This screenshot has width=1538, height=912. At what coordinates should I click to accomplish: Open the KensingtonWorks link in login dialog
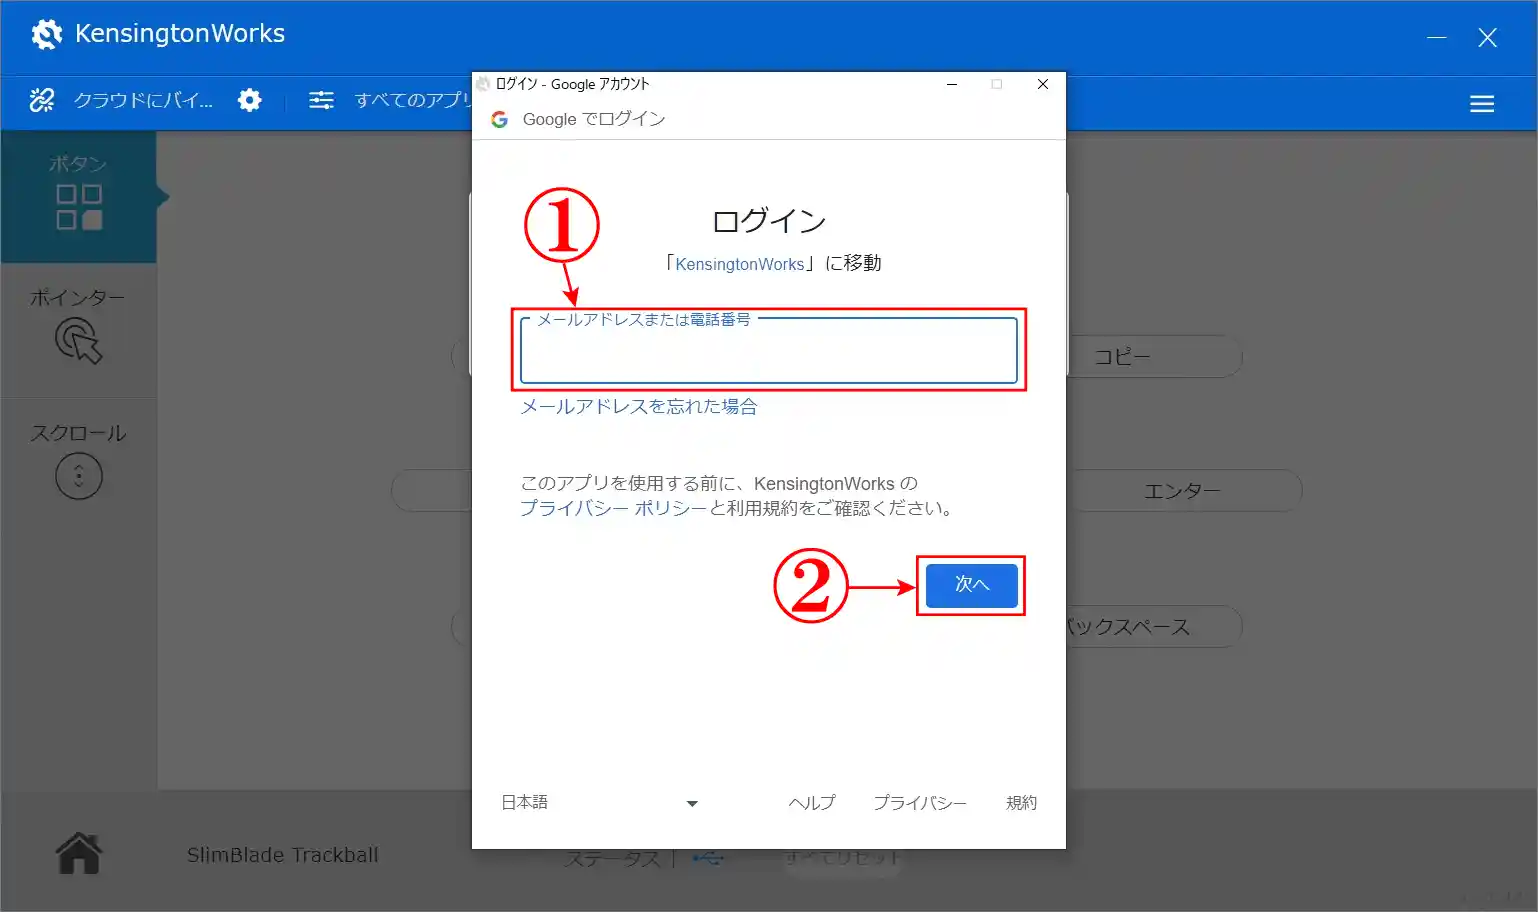(x=739, y=264)
